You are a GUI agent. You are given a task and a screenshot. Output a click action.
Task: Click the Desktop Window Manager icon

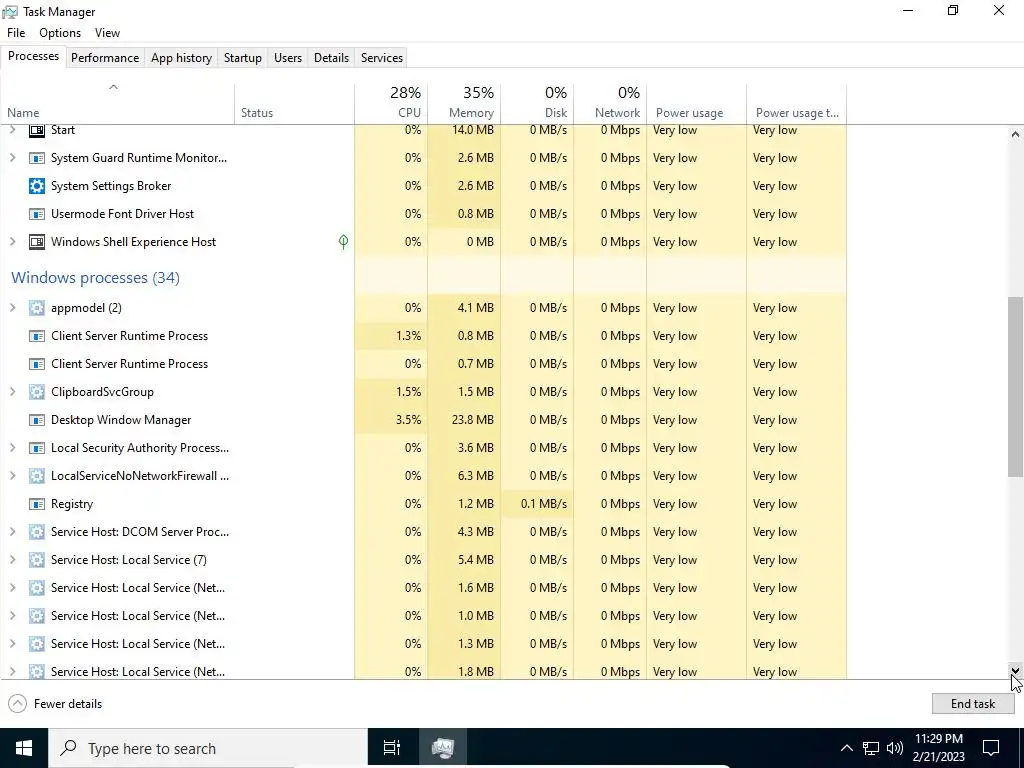point(37,421)
